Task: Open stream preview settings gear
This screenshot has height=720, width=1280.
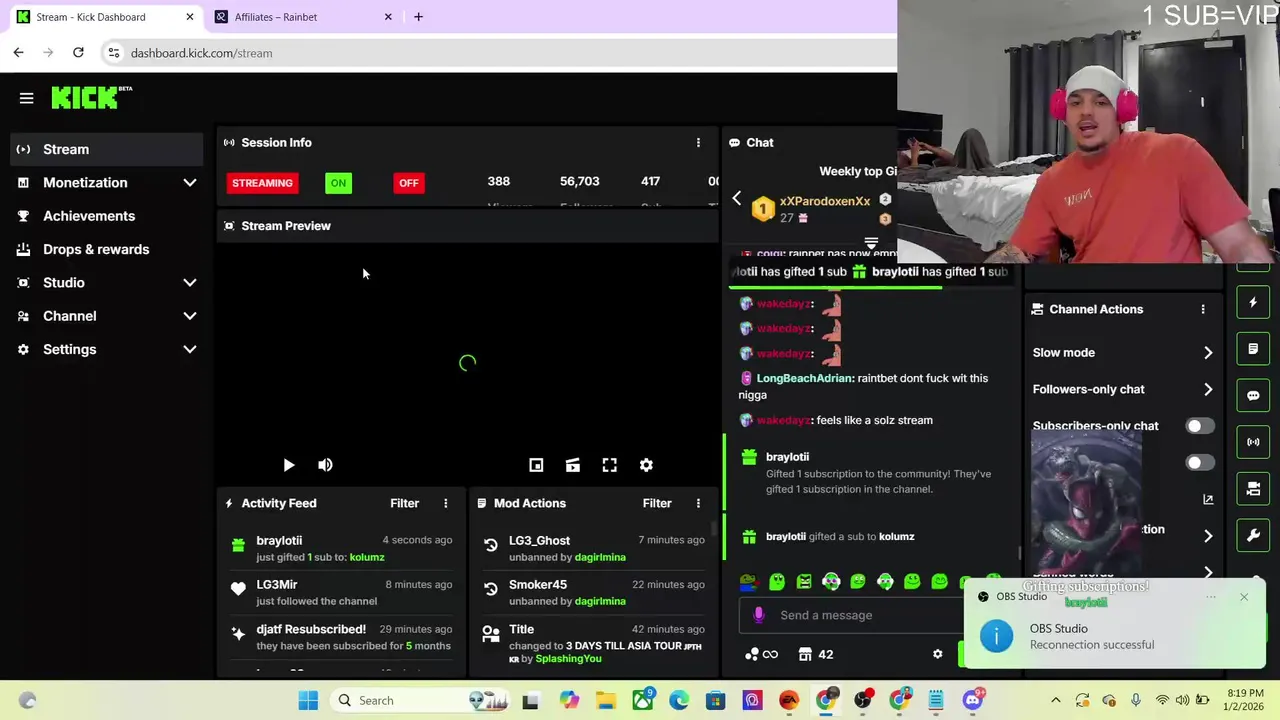Action: 646,465
